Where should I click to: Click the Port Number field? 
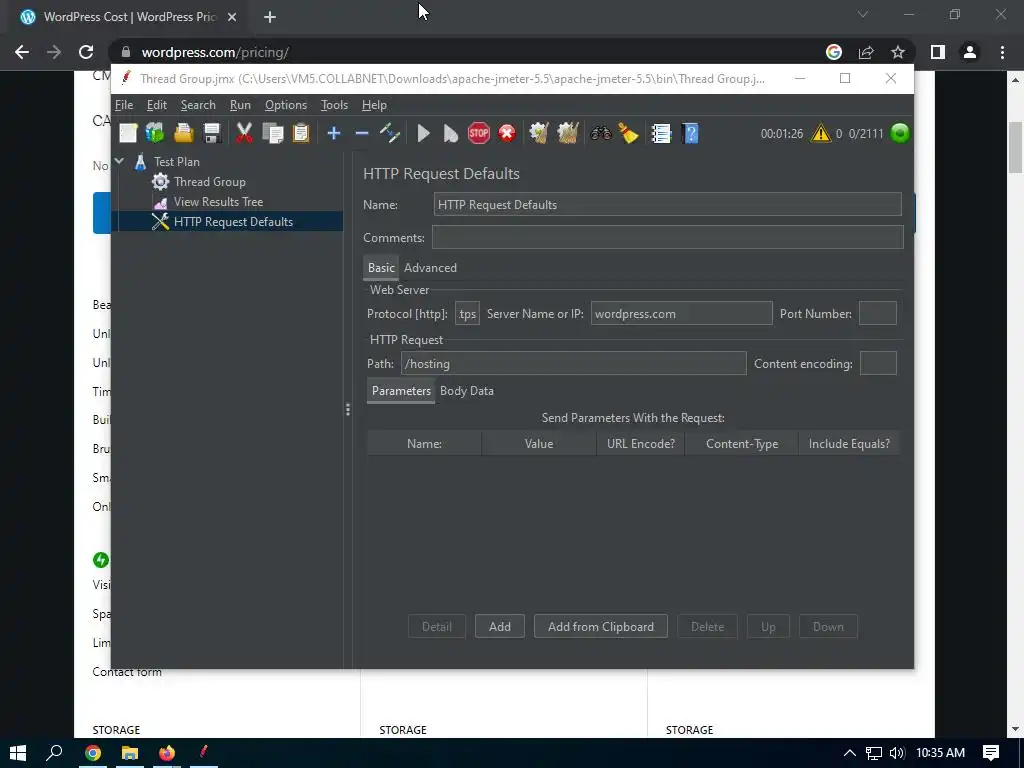(x=877, y=313)
